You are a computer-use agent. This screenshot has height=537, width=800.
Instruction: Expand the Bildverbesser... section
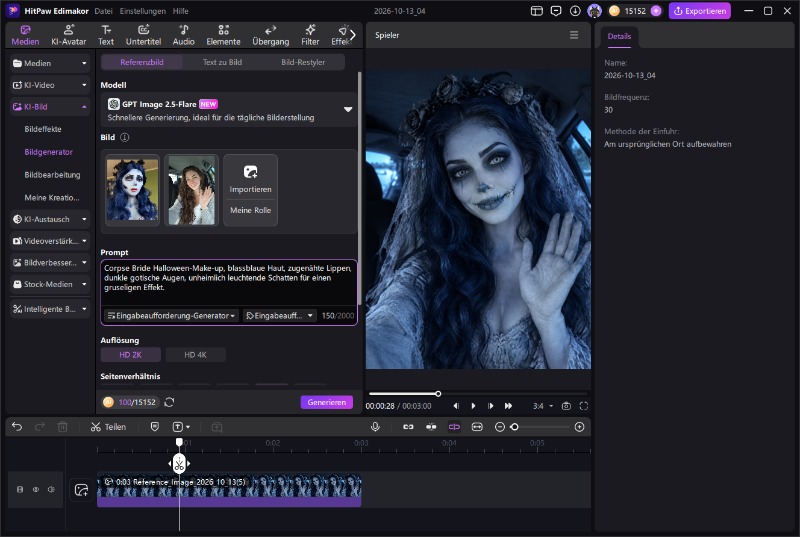click(x=49, y=263)
